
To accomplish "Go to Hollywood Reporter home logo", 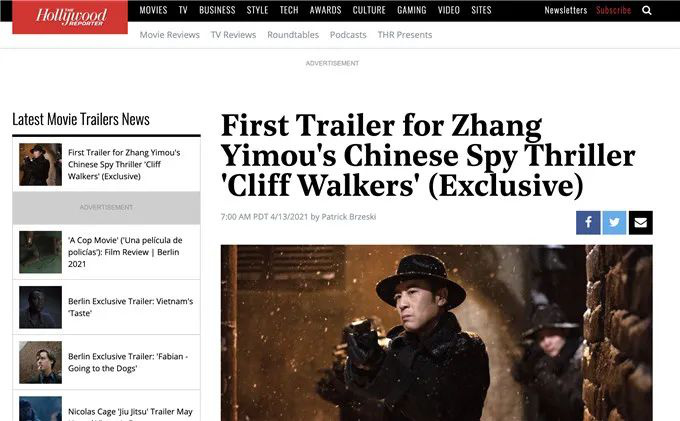I will [70, 17].
